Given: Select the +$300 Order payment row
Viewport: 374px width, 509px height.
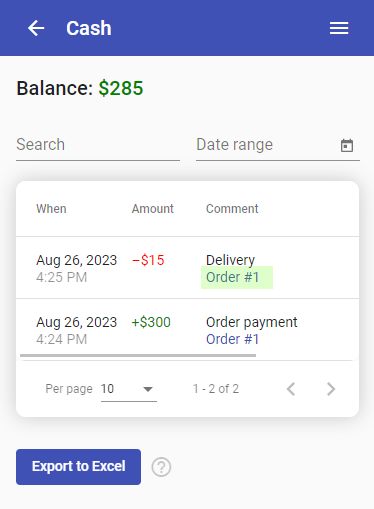Looking at the screenshot, I should point(187,329).
